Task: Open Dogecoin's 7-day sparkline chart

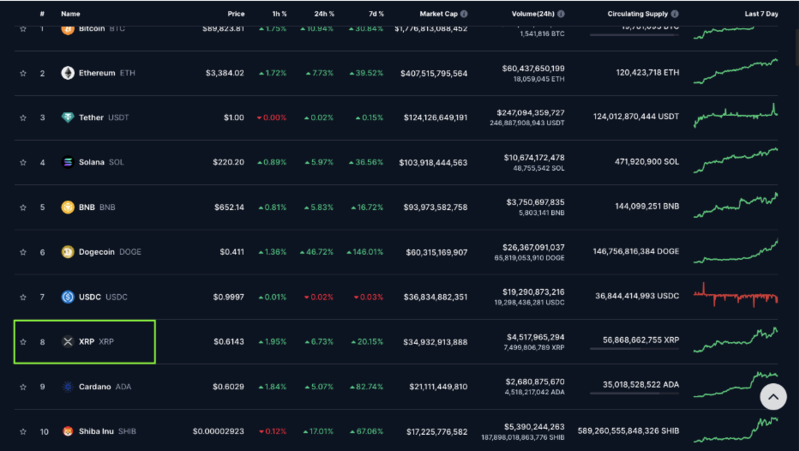Action: tap(735, 250)
